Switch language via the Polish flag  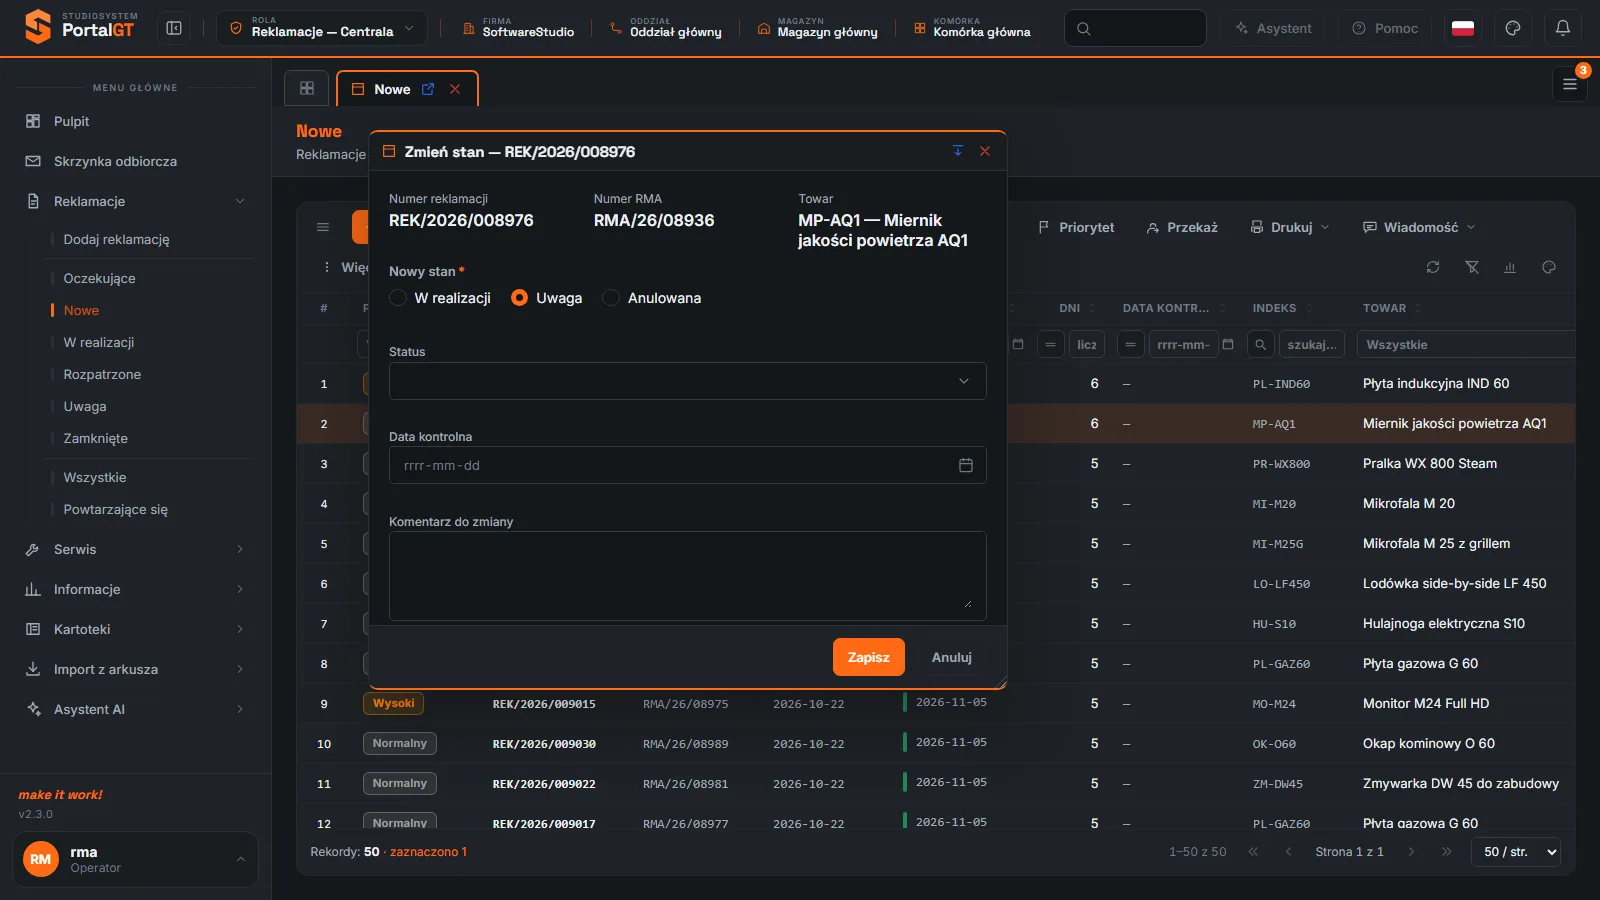click(1463, 28)
